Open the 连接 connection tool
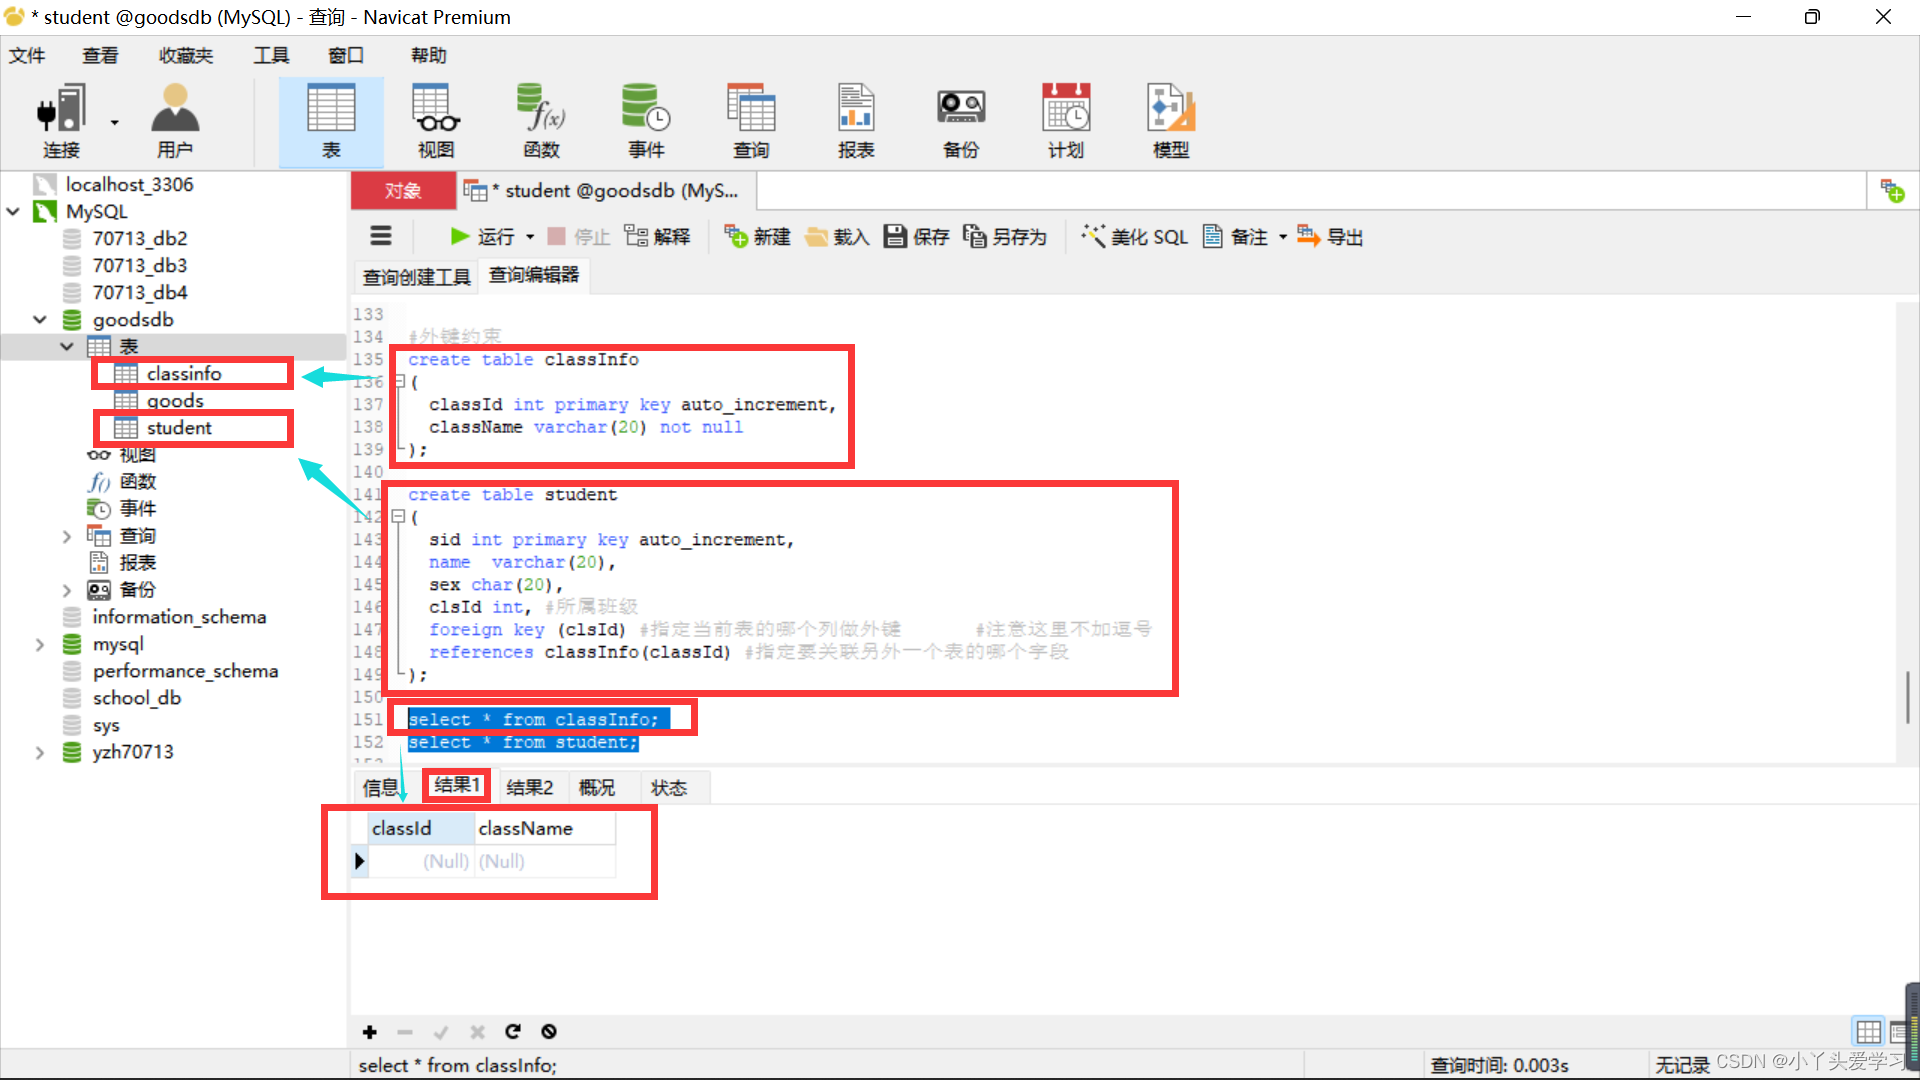This screenshot has width=1920, height=1080. pyautogui.click(x=60, y=121)
